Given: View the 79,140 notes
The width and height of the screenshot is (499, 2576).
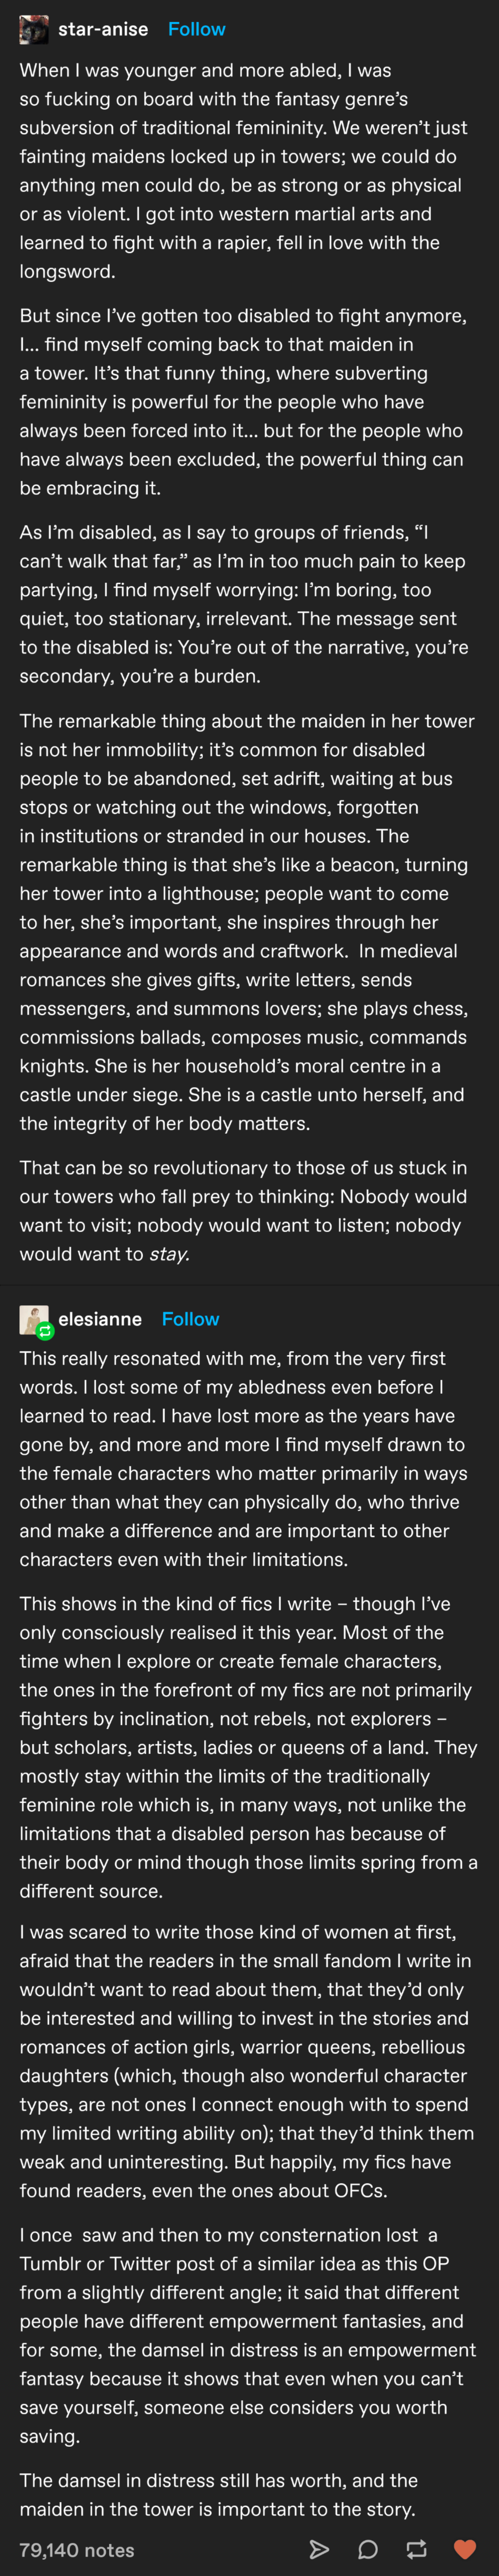Looking at the screenshot, I should click(77, 2549).
